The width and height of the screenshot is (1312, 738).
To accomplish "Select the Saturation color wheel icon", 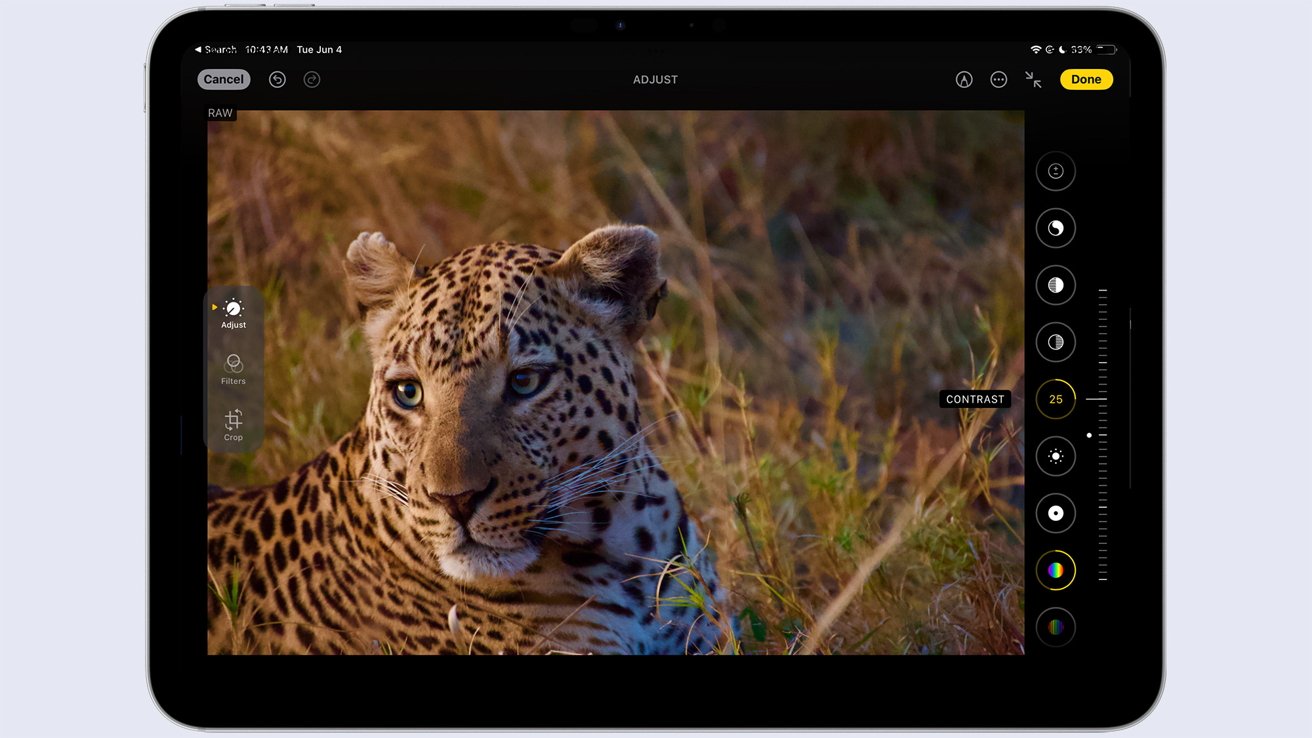I will (1055, 570).
